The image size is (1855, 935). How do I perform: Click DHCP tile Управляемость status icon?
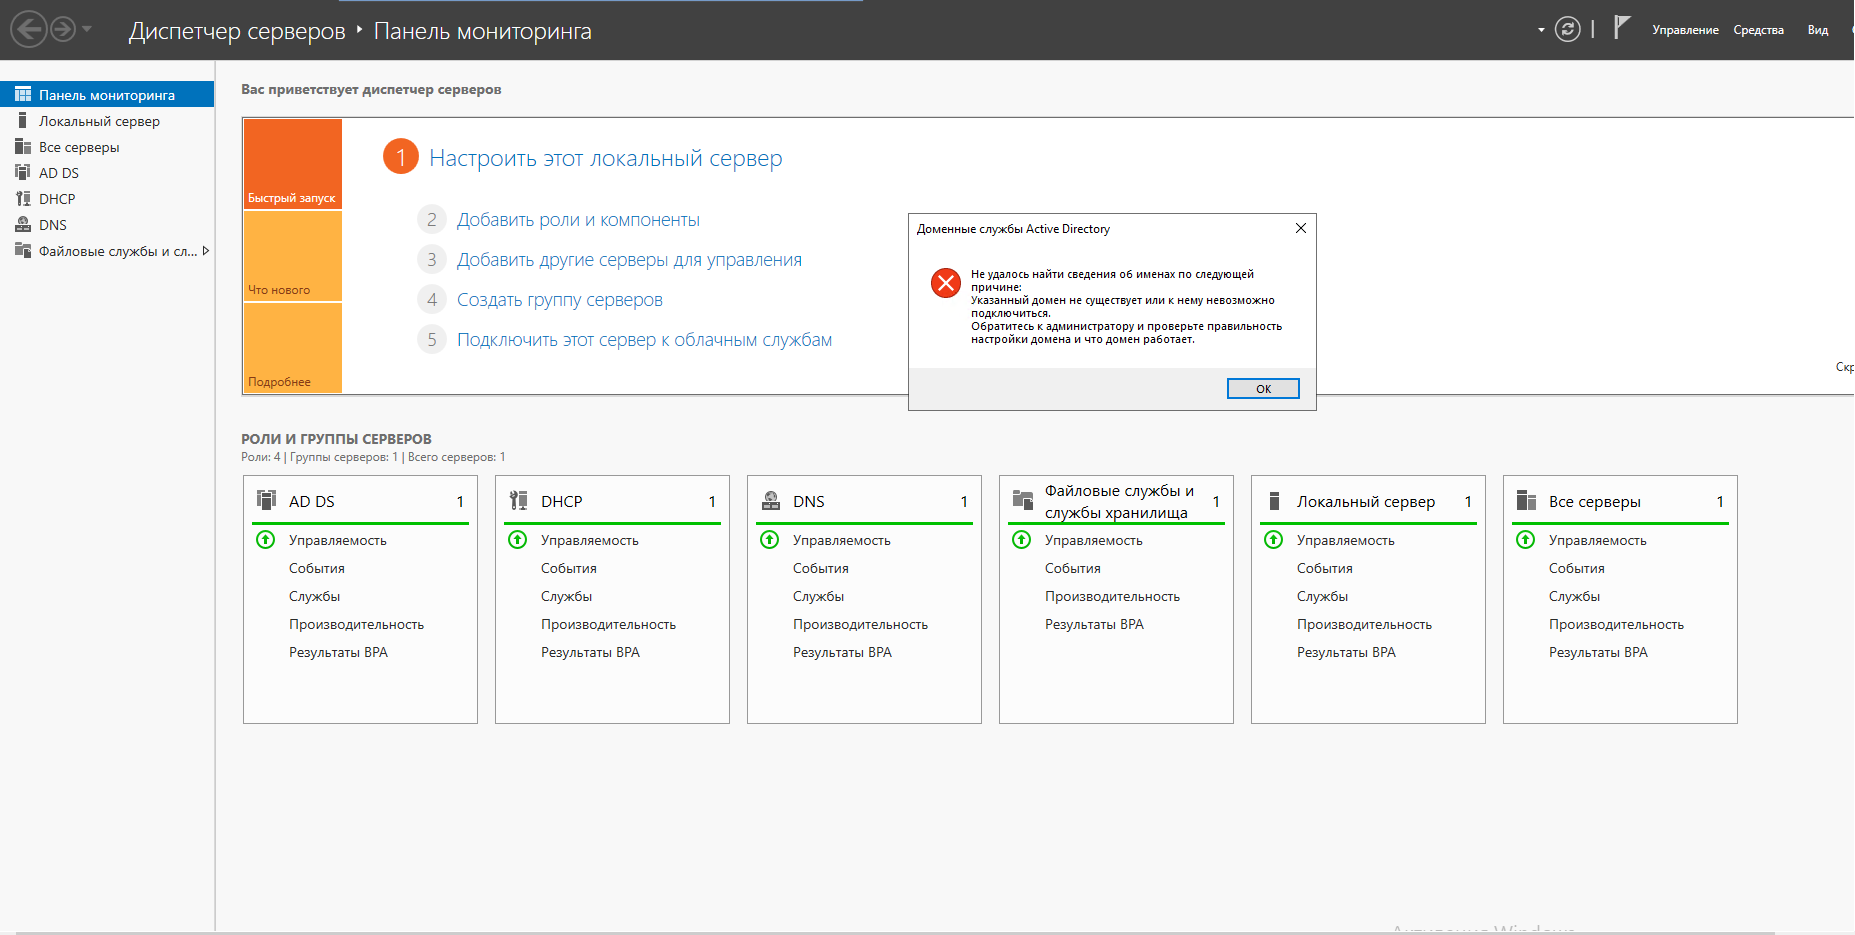point(518,540)
